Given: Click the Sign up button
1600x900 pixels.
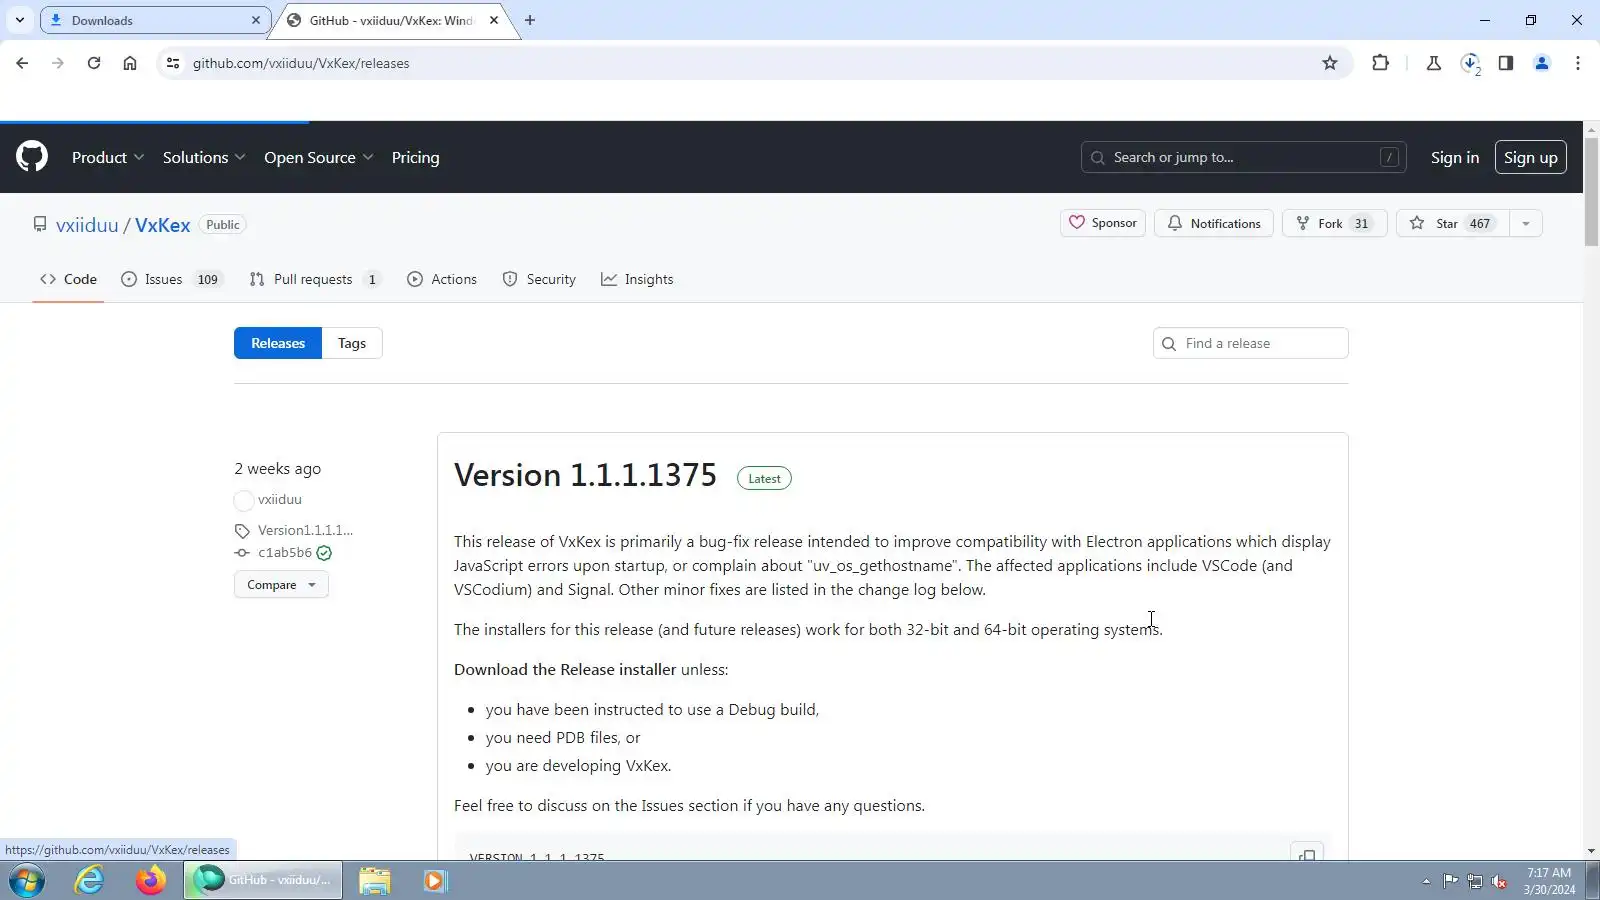Looking at the screenshot, I should (x=1531, y=157).
